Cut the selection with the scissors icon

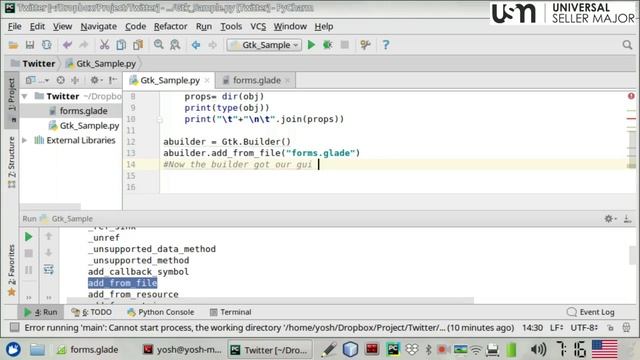coord(104,45)
